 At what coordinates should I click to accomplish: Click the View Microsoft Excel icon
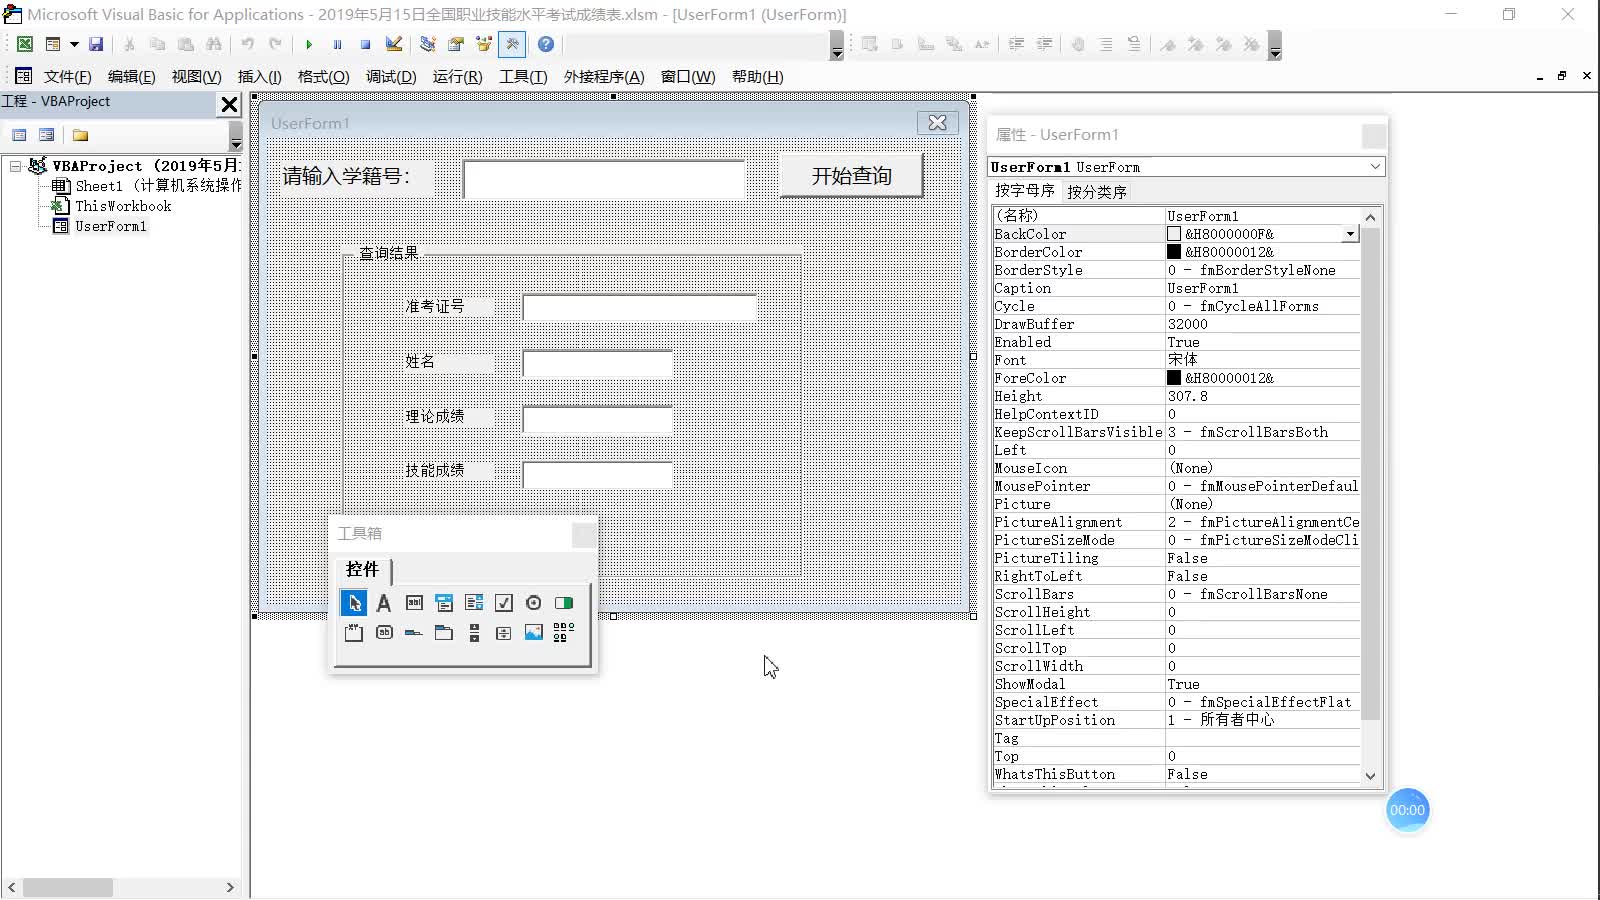click(25, 44)
